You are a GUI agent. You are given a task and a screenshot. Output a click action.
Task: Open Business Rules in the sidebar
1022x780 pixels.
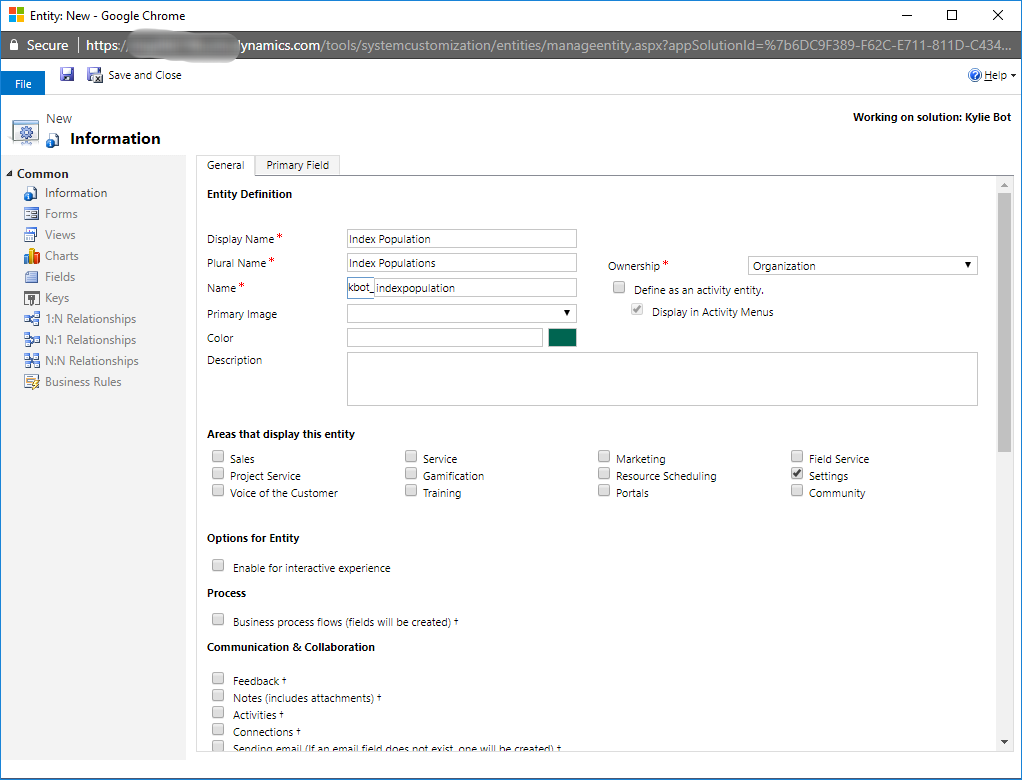click(83, 382)
